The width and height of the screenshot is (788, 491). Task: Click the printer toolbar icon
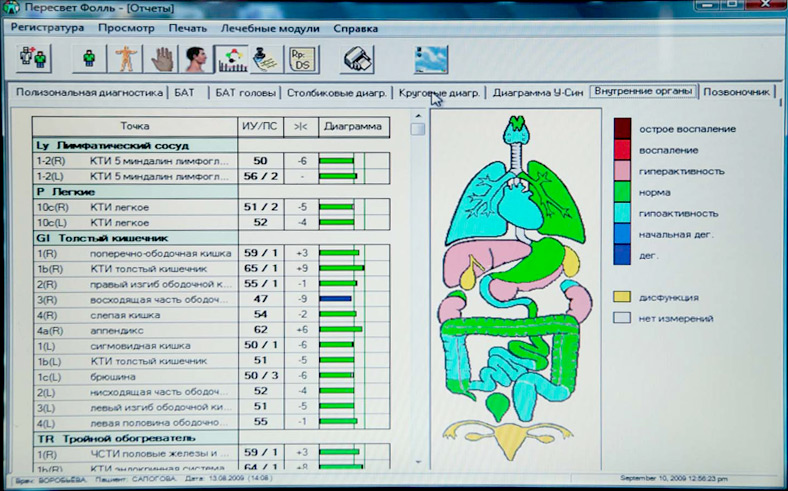(x=357, y=59)
